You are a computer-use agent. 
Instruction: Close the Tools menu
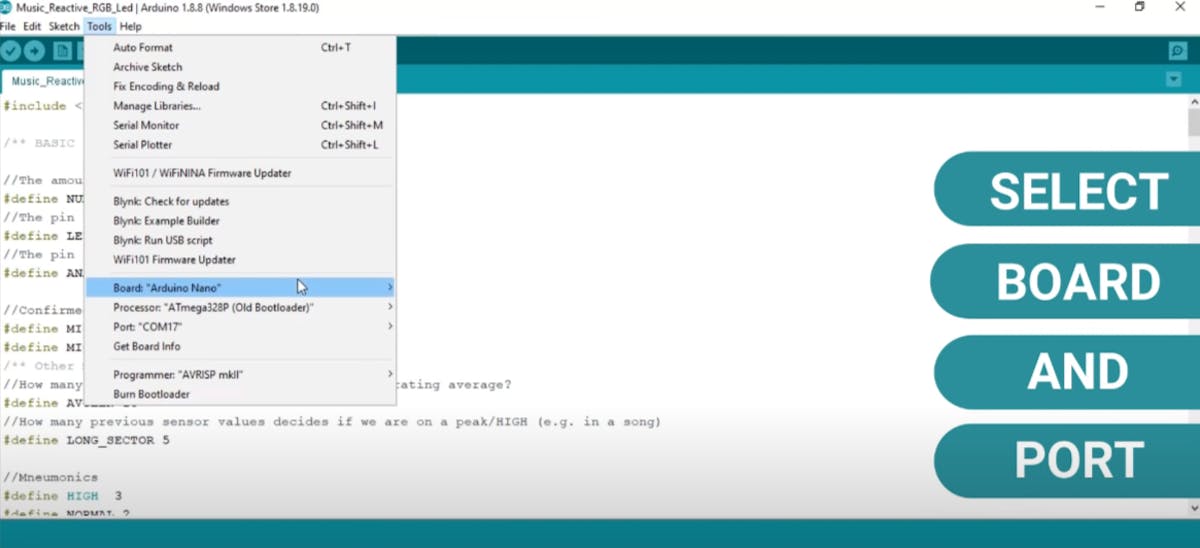99,26
